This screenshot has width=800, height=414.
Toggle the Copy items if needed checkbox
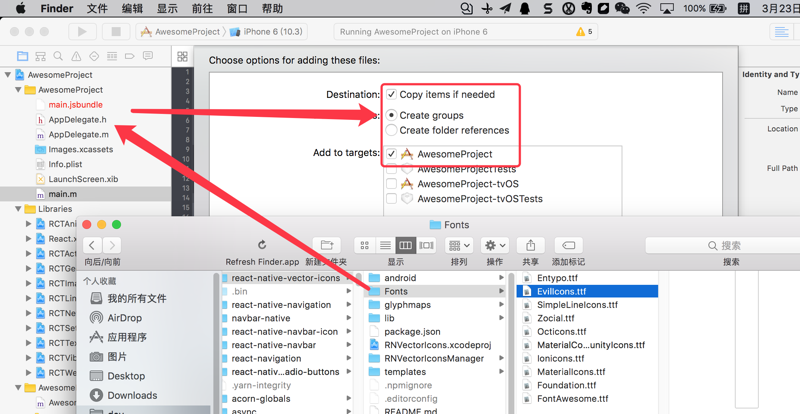391,94
